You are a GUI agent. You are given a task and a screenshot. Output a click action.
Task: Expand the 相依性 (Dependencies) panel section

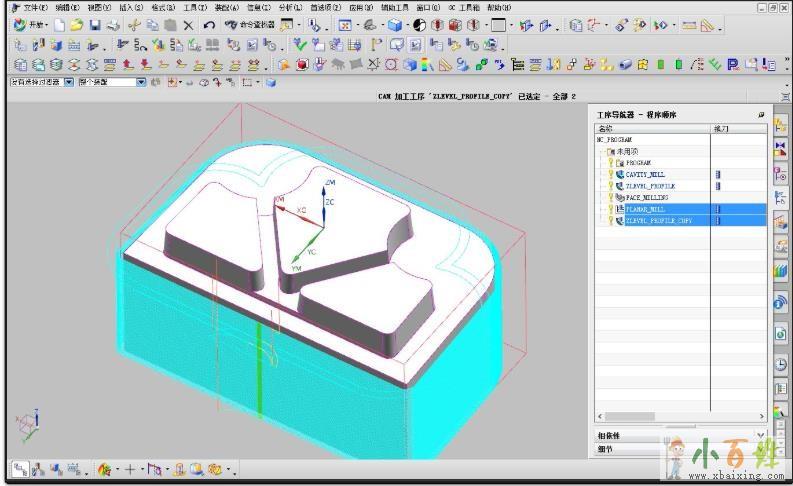pos(680,436)
